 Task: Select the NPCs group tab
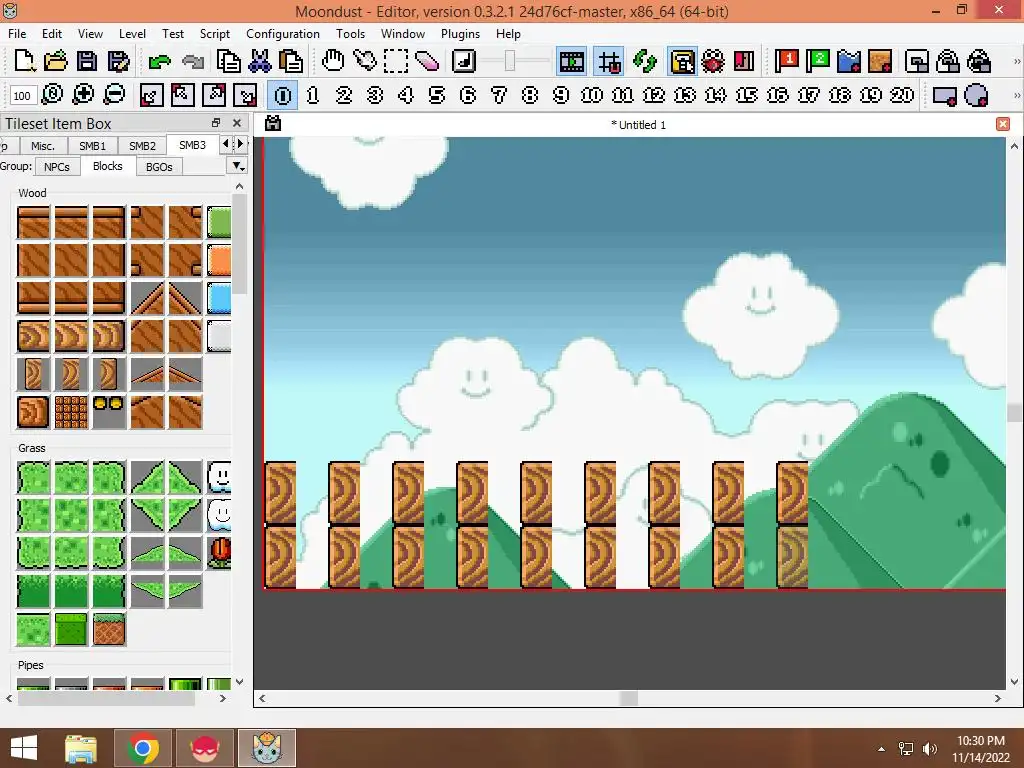point(57,167)
